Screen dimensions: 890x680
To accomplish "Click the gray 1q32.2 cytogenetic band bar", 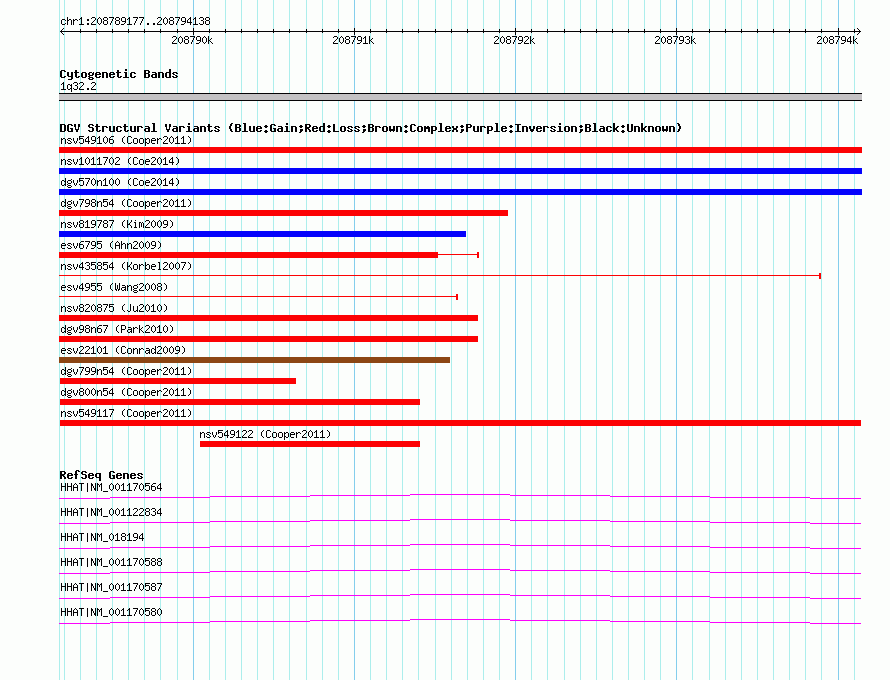I will 460,97.
